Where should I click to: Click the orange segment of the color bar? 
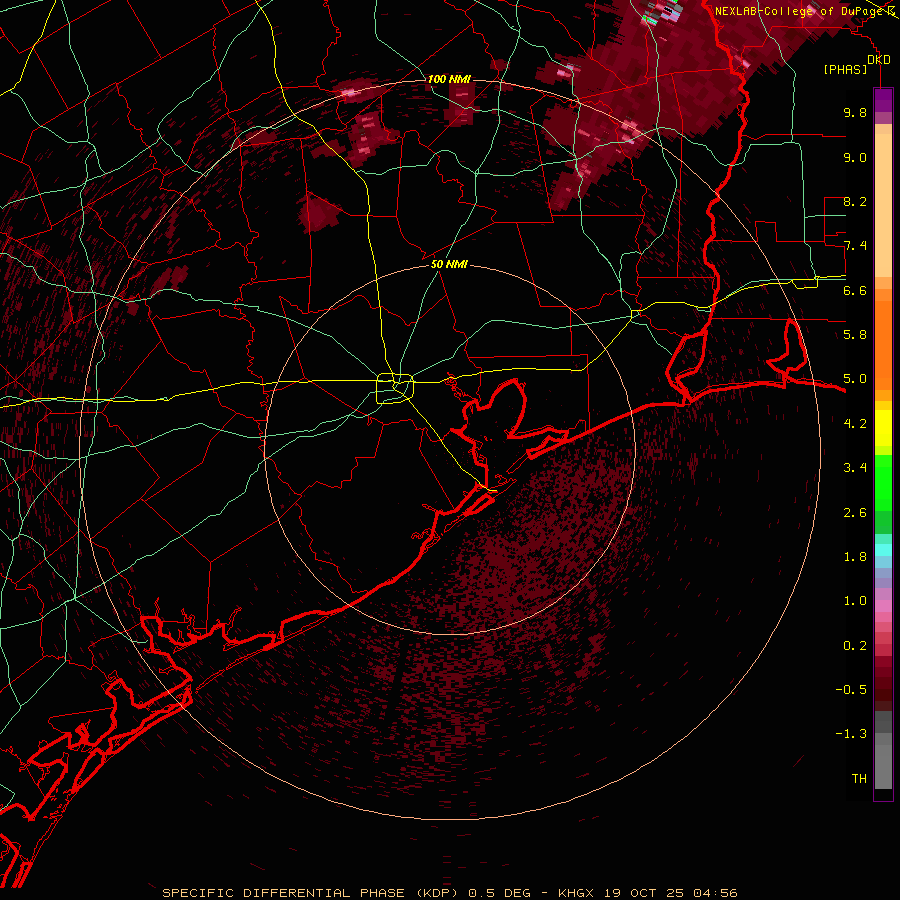pyautogui.click(x=883, y=344)
